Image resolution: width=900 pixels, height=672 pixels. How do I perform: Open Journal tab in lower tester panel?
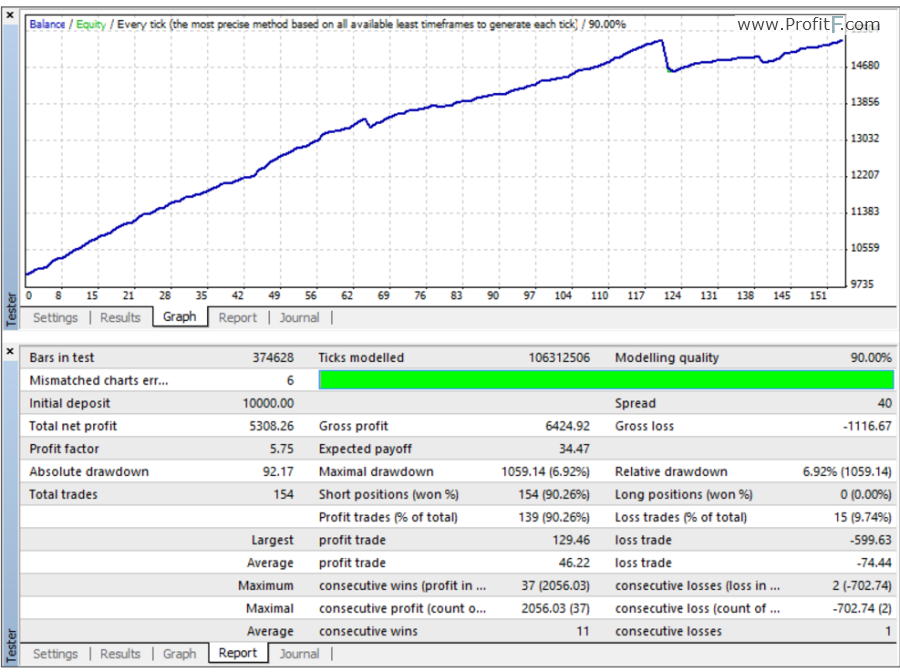pos(299,654)
